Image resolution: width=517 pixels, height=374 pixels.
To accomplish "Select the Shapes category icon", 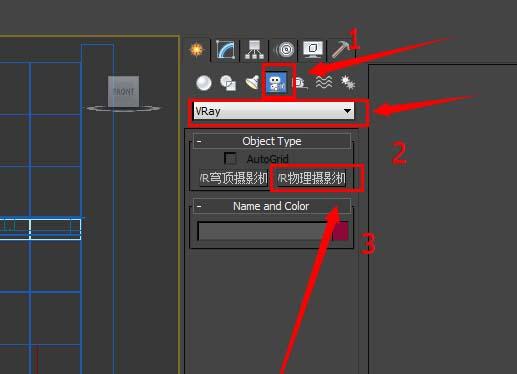I will (x=228, y=83).
